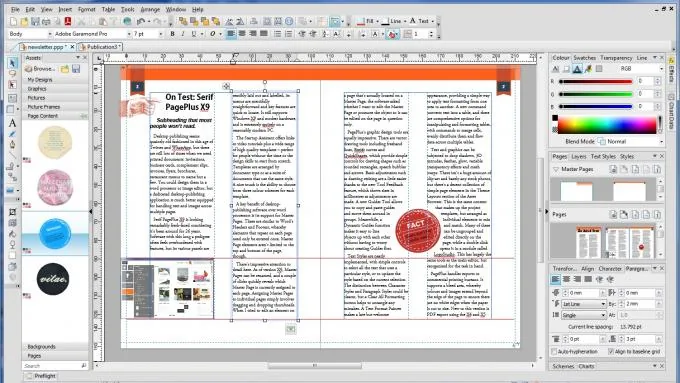Click the Hyperlink globe icon in toolbar
This screenshot has height=383, width=680.
tap(127, 21)
